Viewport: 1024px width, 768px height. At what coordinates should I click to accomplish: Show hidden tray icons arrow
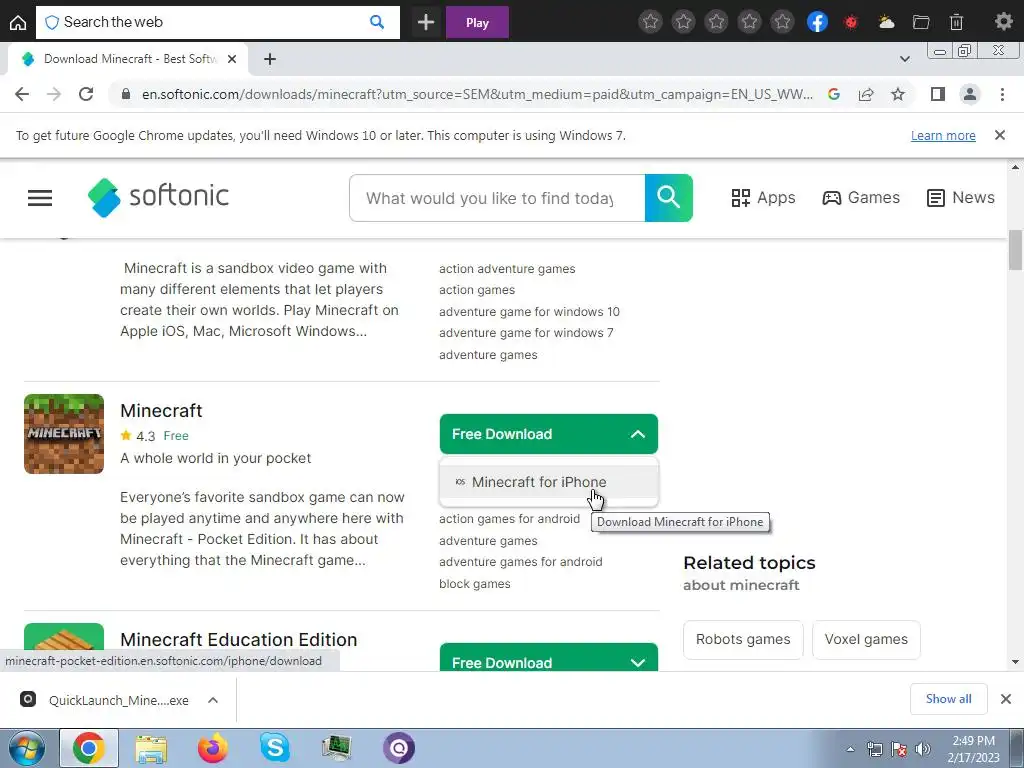click(850, 749)
